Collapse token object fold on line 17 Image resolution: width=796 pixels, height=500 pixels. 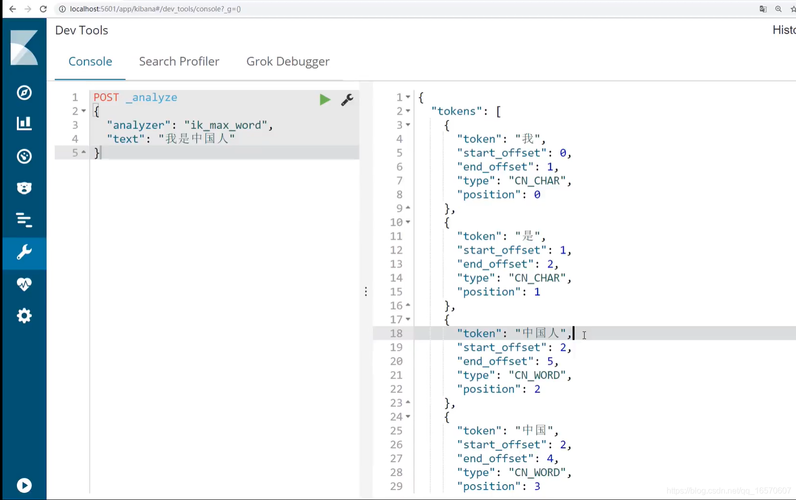(x=408, y=319)
